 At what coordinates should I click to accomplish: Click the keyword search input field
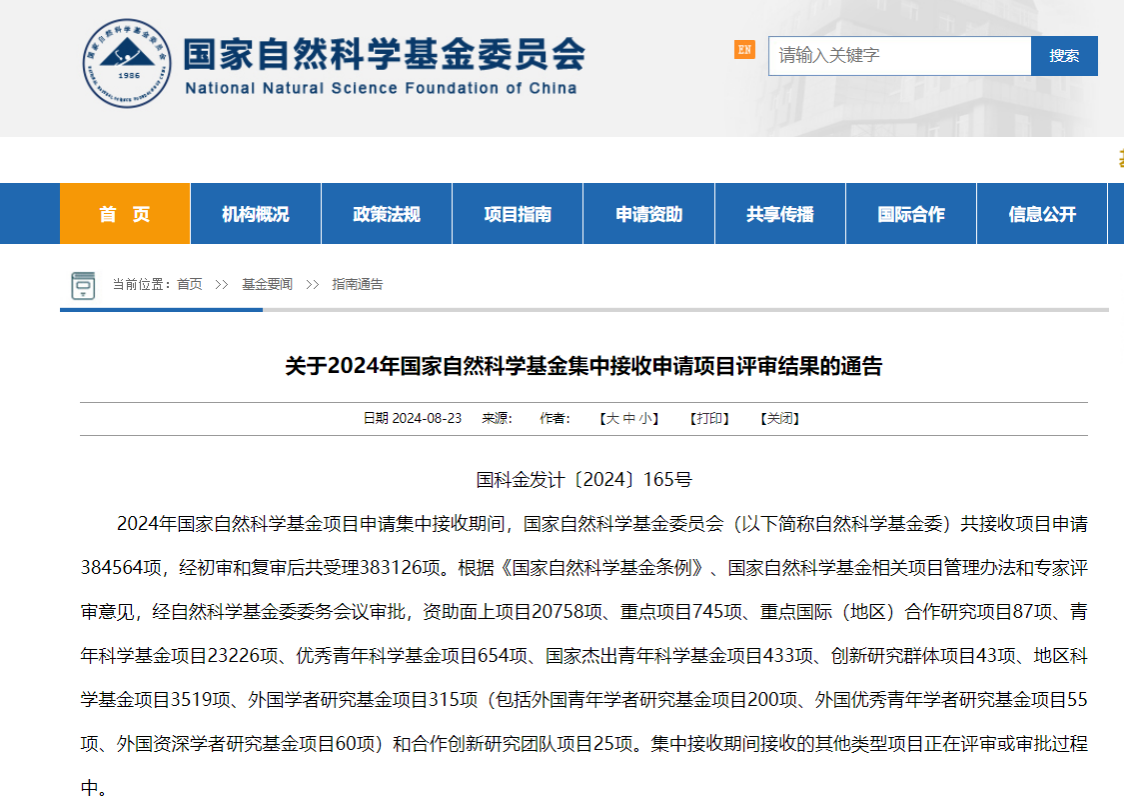pyautogui.click(x=898, y=56)
